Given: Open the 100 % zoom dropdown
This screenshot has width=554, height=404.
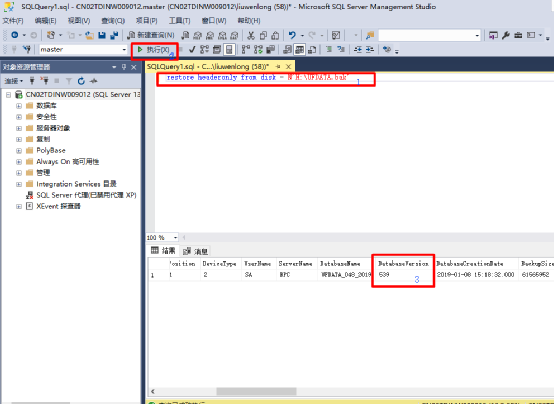Looking at the screenshot, I should 175,237.
